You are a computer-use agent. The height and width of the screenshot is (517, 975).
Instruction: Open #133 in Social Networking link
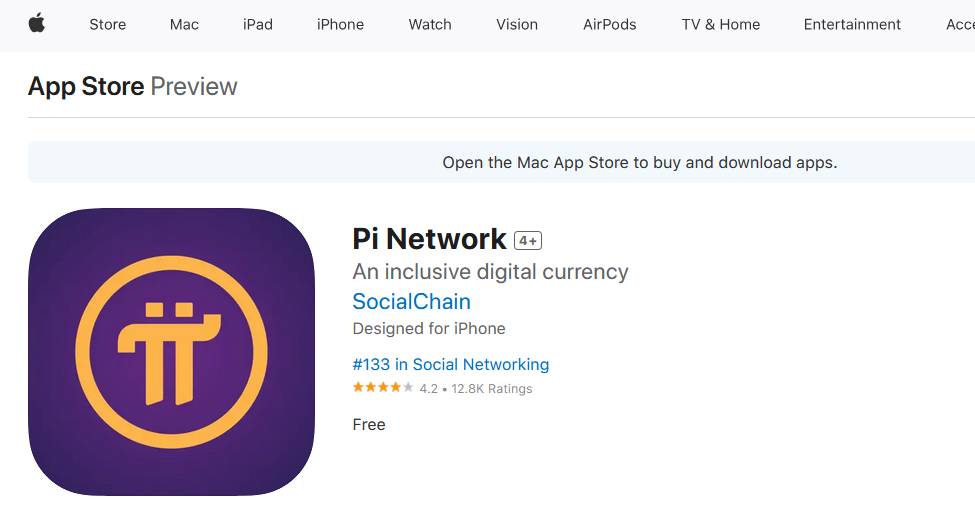click(451, 365)
